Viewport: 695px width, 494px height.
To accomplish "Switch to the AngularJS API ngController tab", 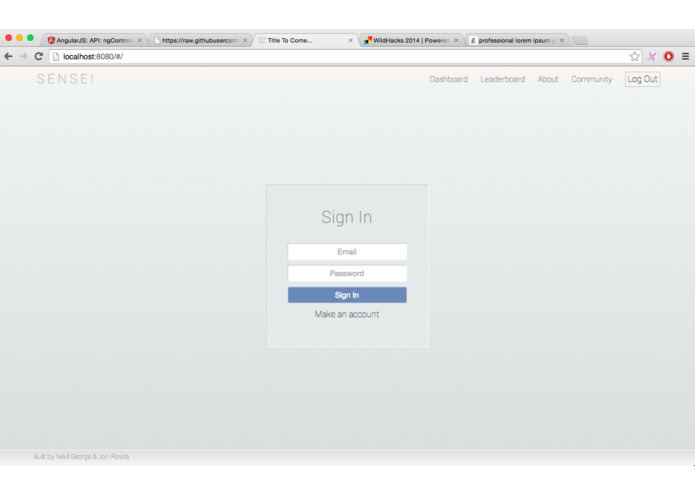I will point(93,40).
